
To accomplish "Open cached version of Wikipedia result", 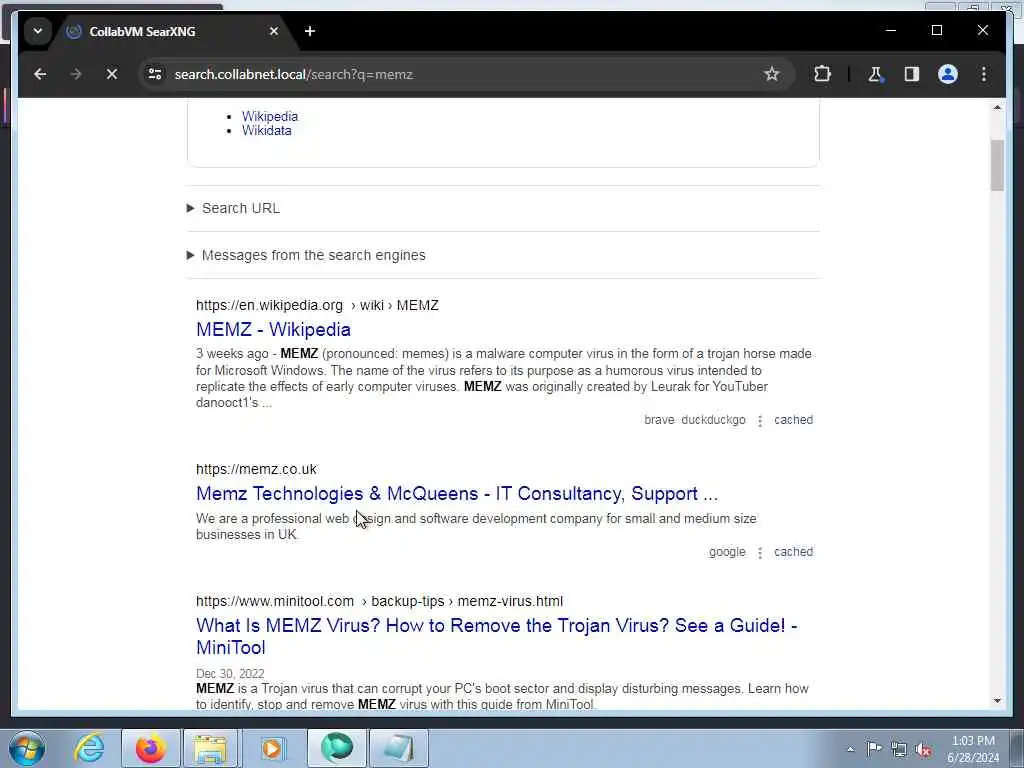I will click(793, 420).
